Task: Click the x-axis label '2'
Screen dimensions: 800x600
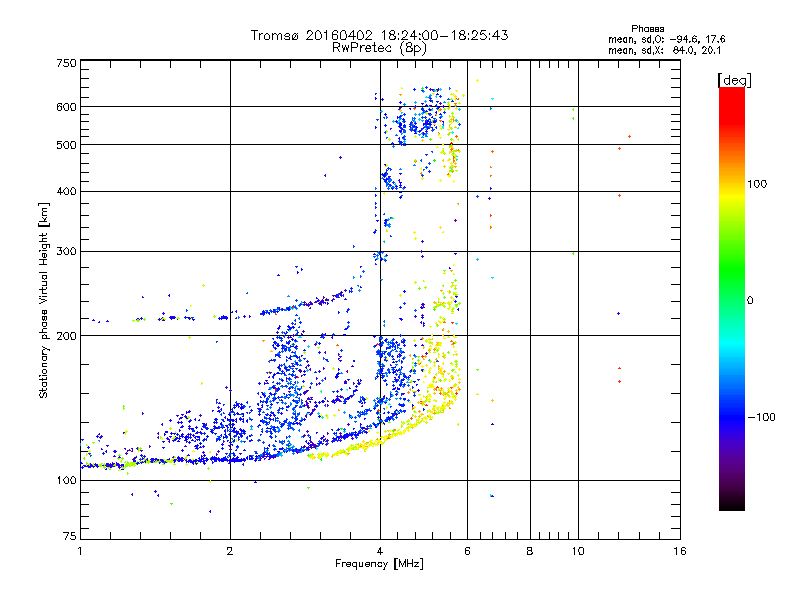Action: [x=230, y=551]
